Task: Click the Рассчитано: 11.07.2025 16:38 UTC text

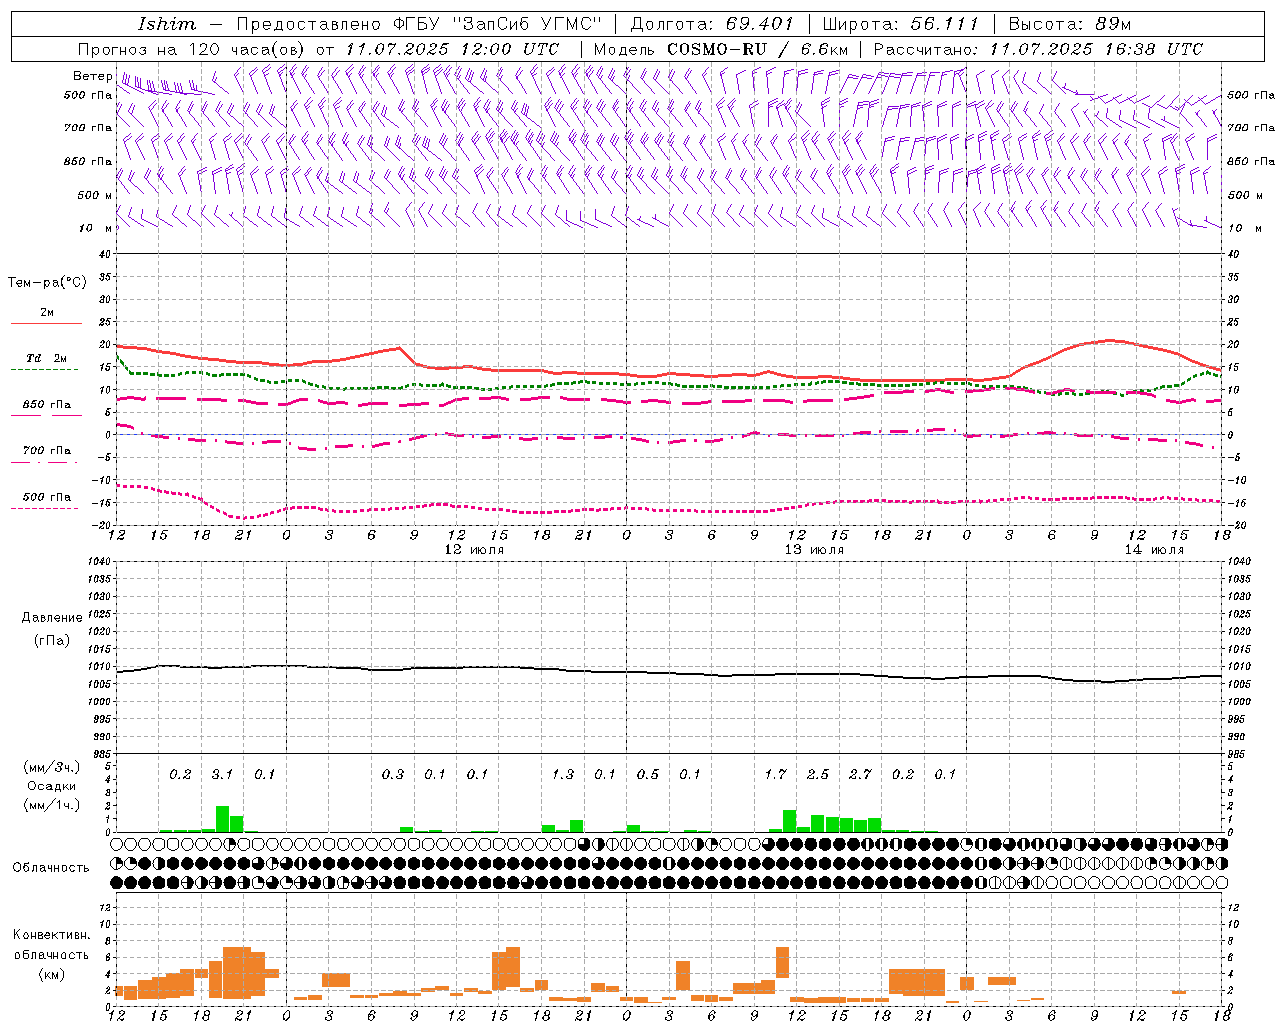Action: pyautogui.click(x=1038, y=49)
